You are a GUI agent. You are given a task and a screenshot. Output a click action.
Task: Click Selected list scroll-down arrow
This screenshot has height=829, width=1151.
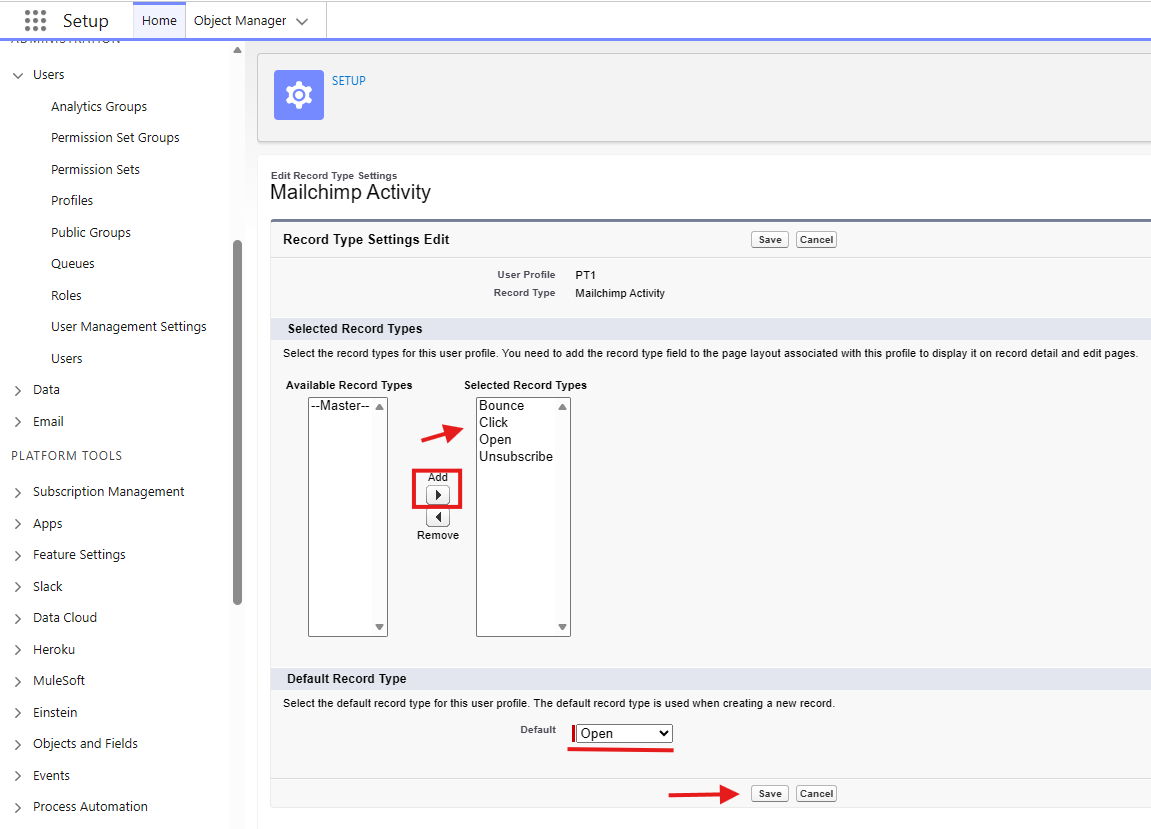pyautogui.click(x=562, y=627)
